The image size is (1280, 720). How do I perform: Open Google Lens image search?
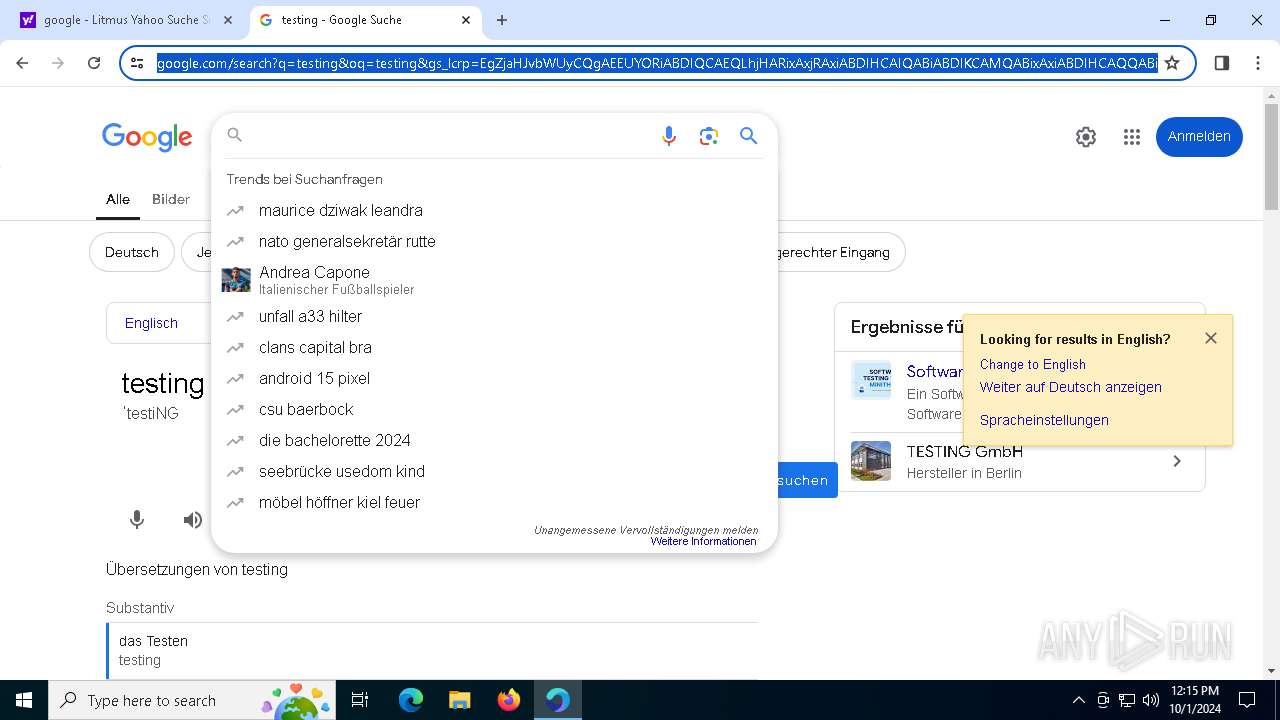click(709, 136)
